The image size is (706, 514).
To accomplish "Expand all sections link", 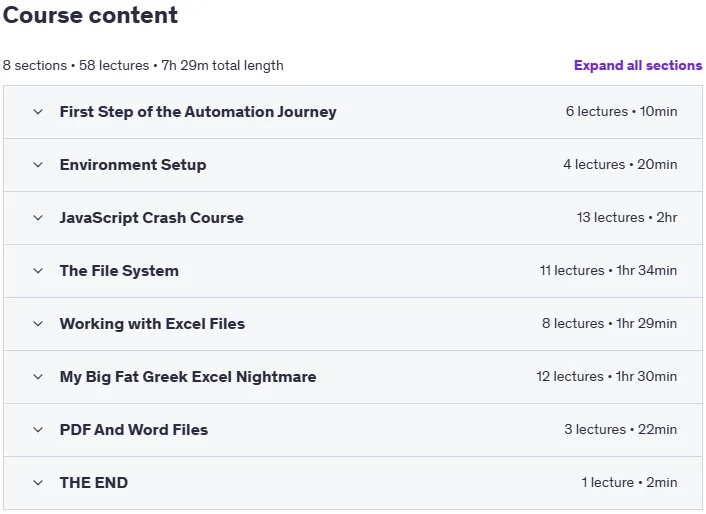I will (638, 66).
